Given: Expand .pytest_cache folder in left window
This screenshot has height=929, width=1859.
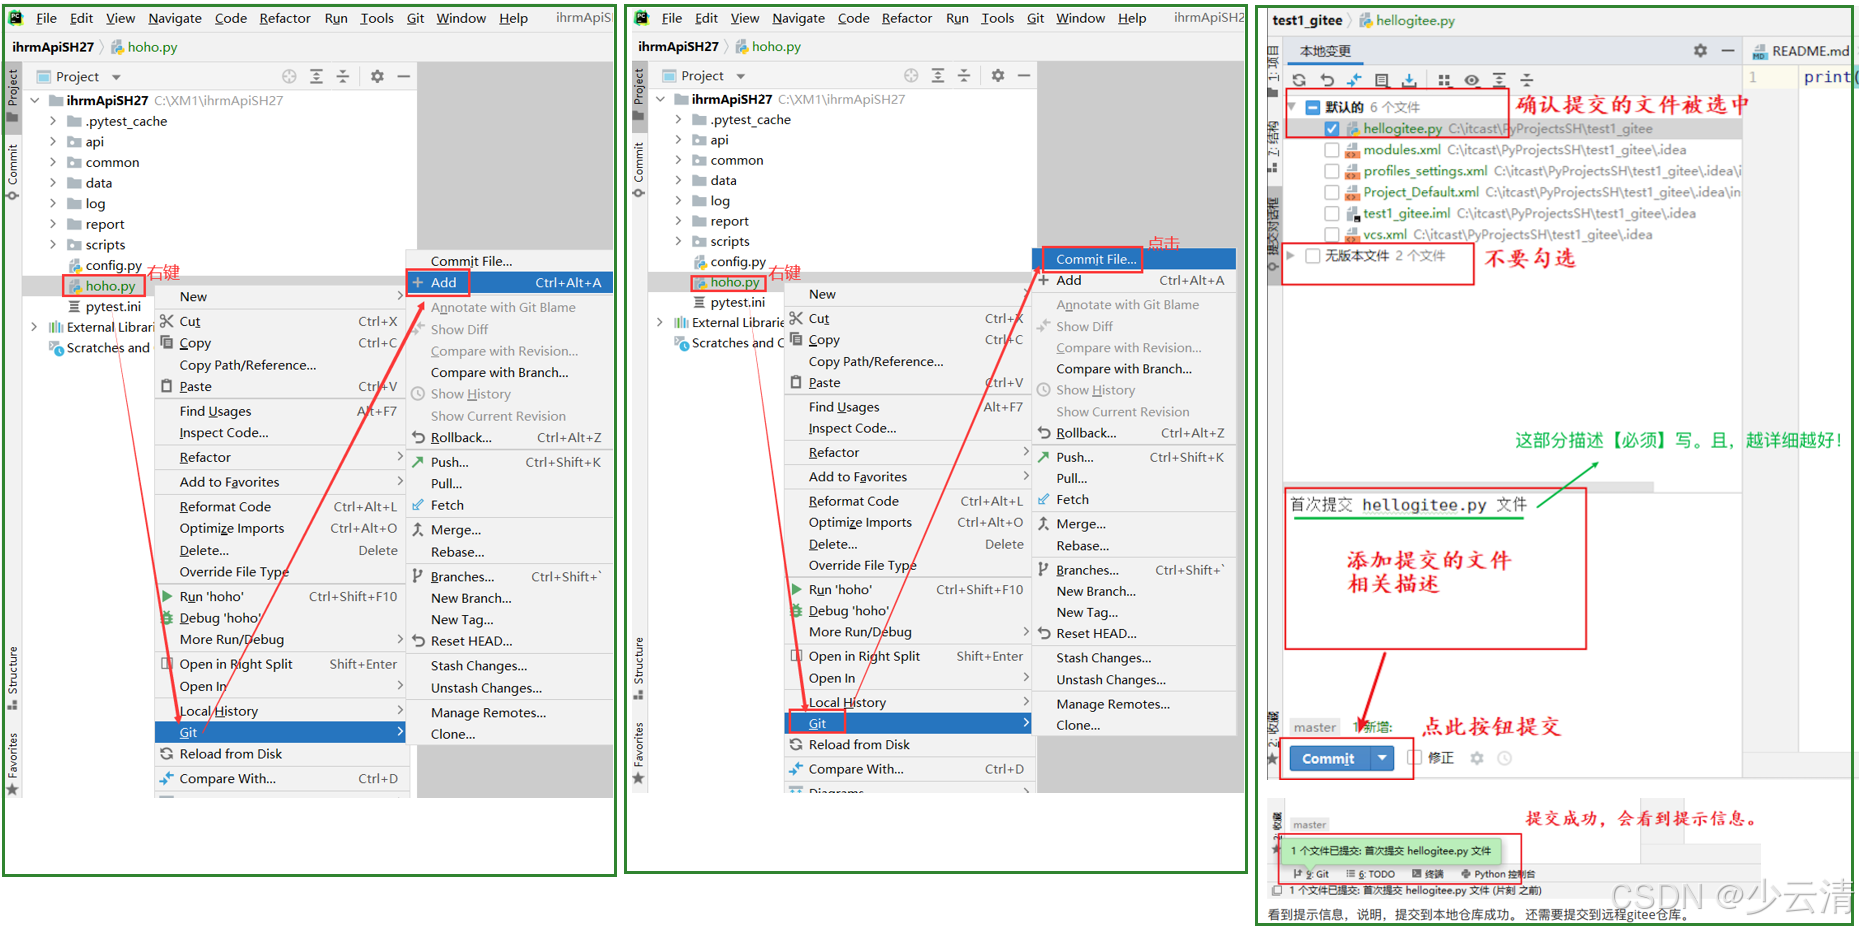Looking at the screenshot, I should 53,121.
